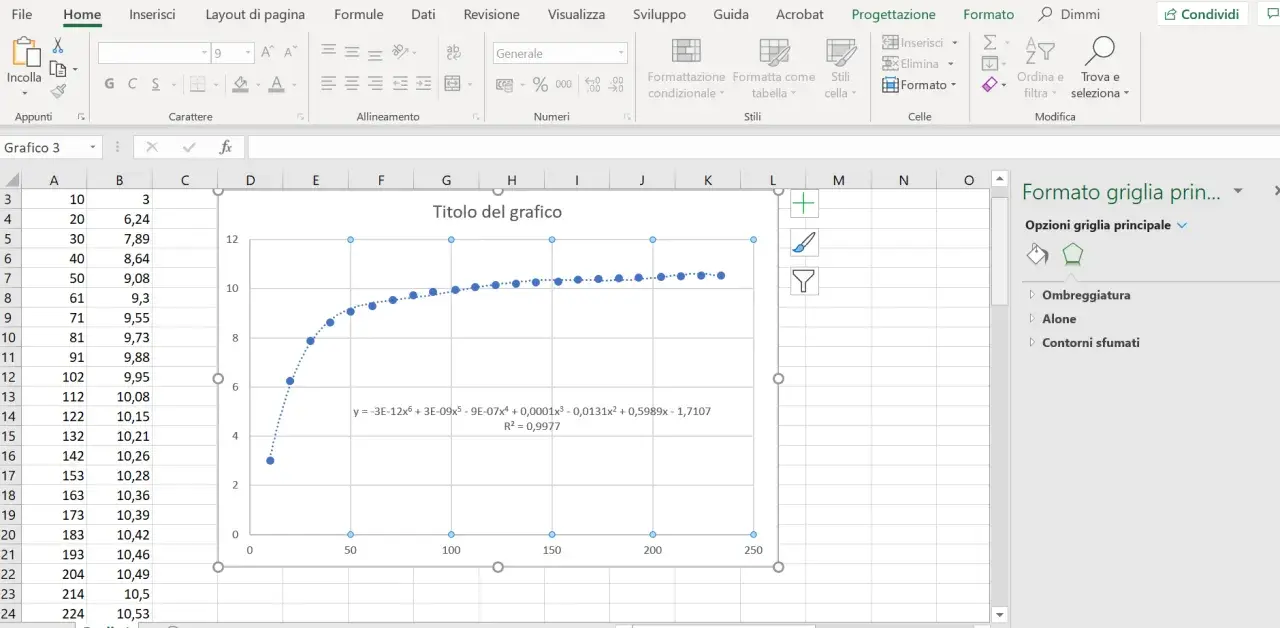The width and height of the screenshot is (1280, 628).
Task: Click the merge and center icon
Action: (452, 84)
